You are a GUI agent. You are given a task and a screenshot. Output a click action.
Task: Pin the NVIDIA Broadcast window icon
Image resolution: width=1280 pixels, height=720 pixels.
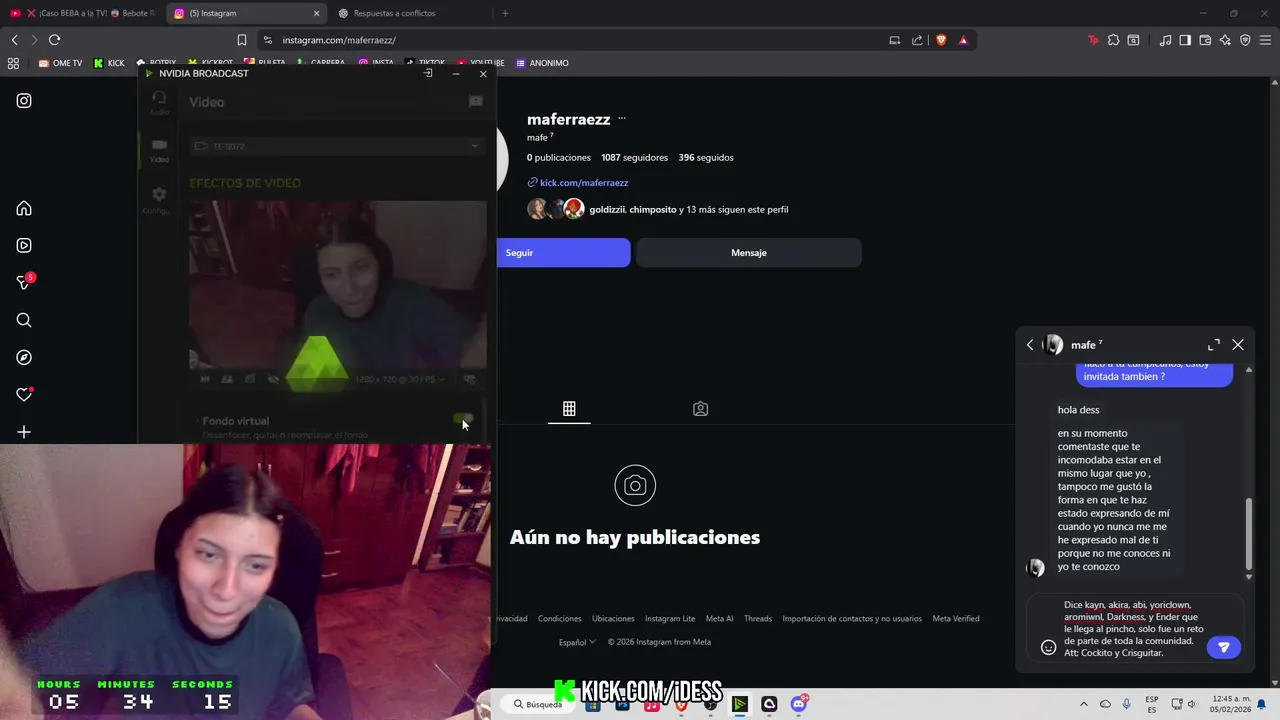[428, 73]
